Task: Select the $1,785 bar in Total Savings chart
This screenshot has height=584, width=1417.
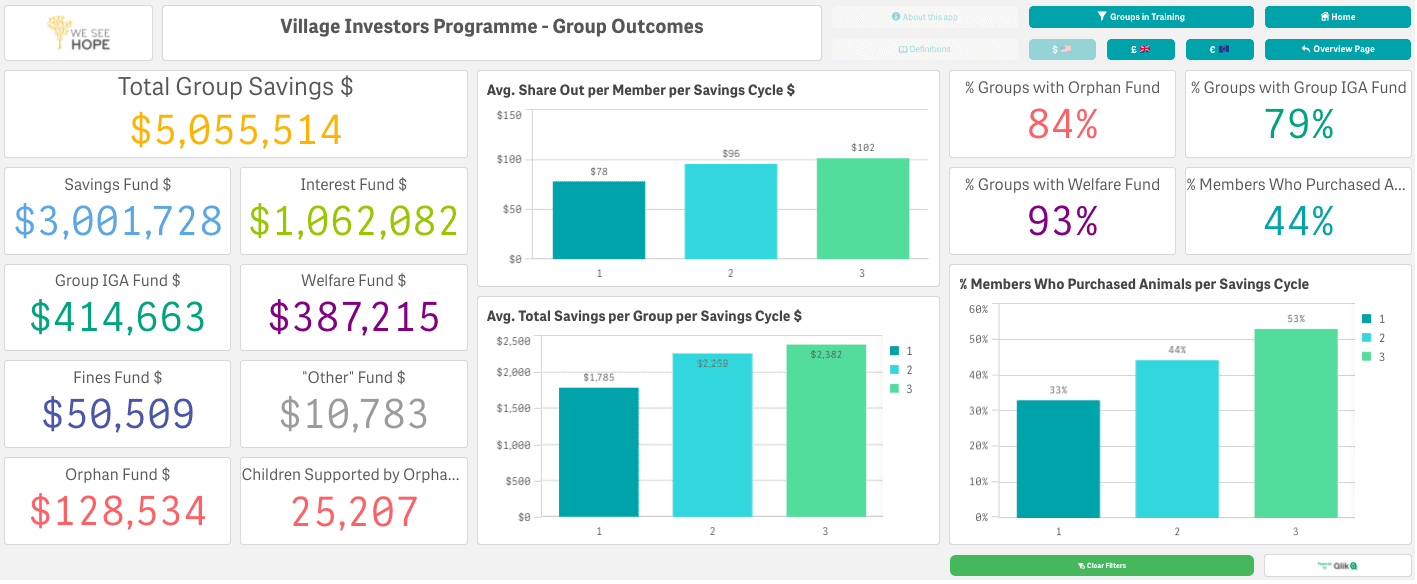Action: (x=599, y=452)
